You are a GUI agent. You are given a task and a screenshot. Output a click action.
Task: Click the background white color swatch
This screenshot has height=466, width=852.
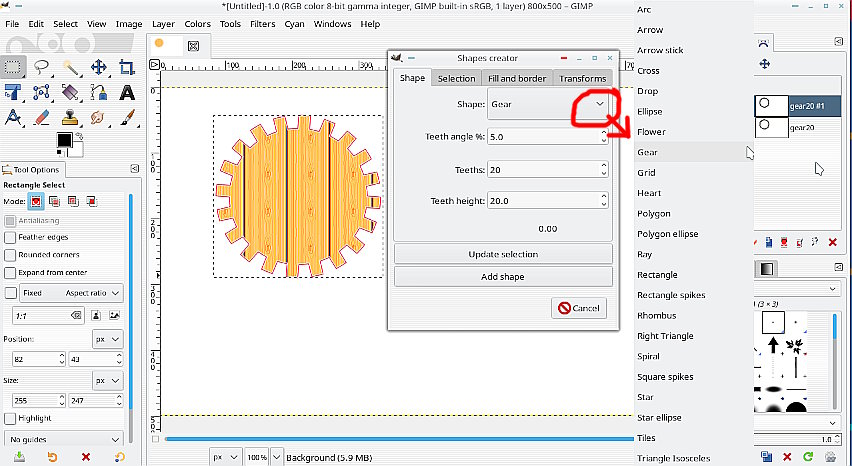(x=78, y=150)
